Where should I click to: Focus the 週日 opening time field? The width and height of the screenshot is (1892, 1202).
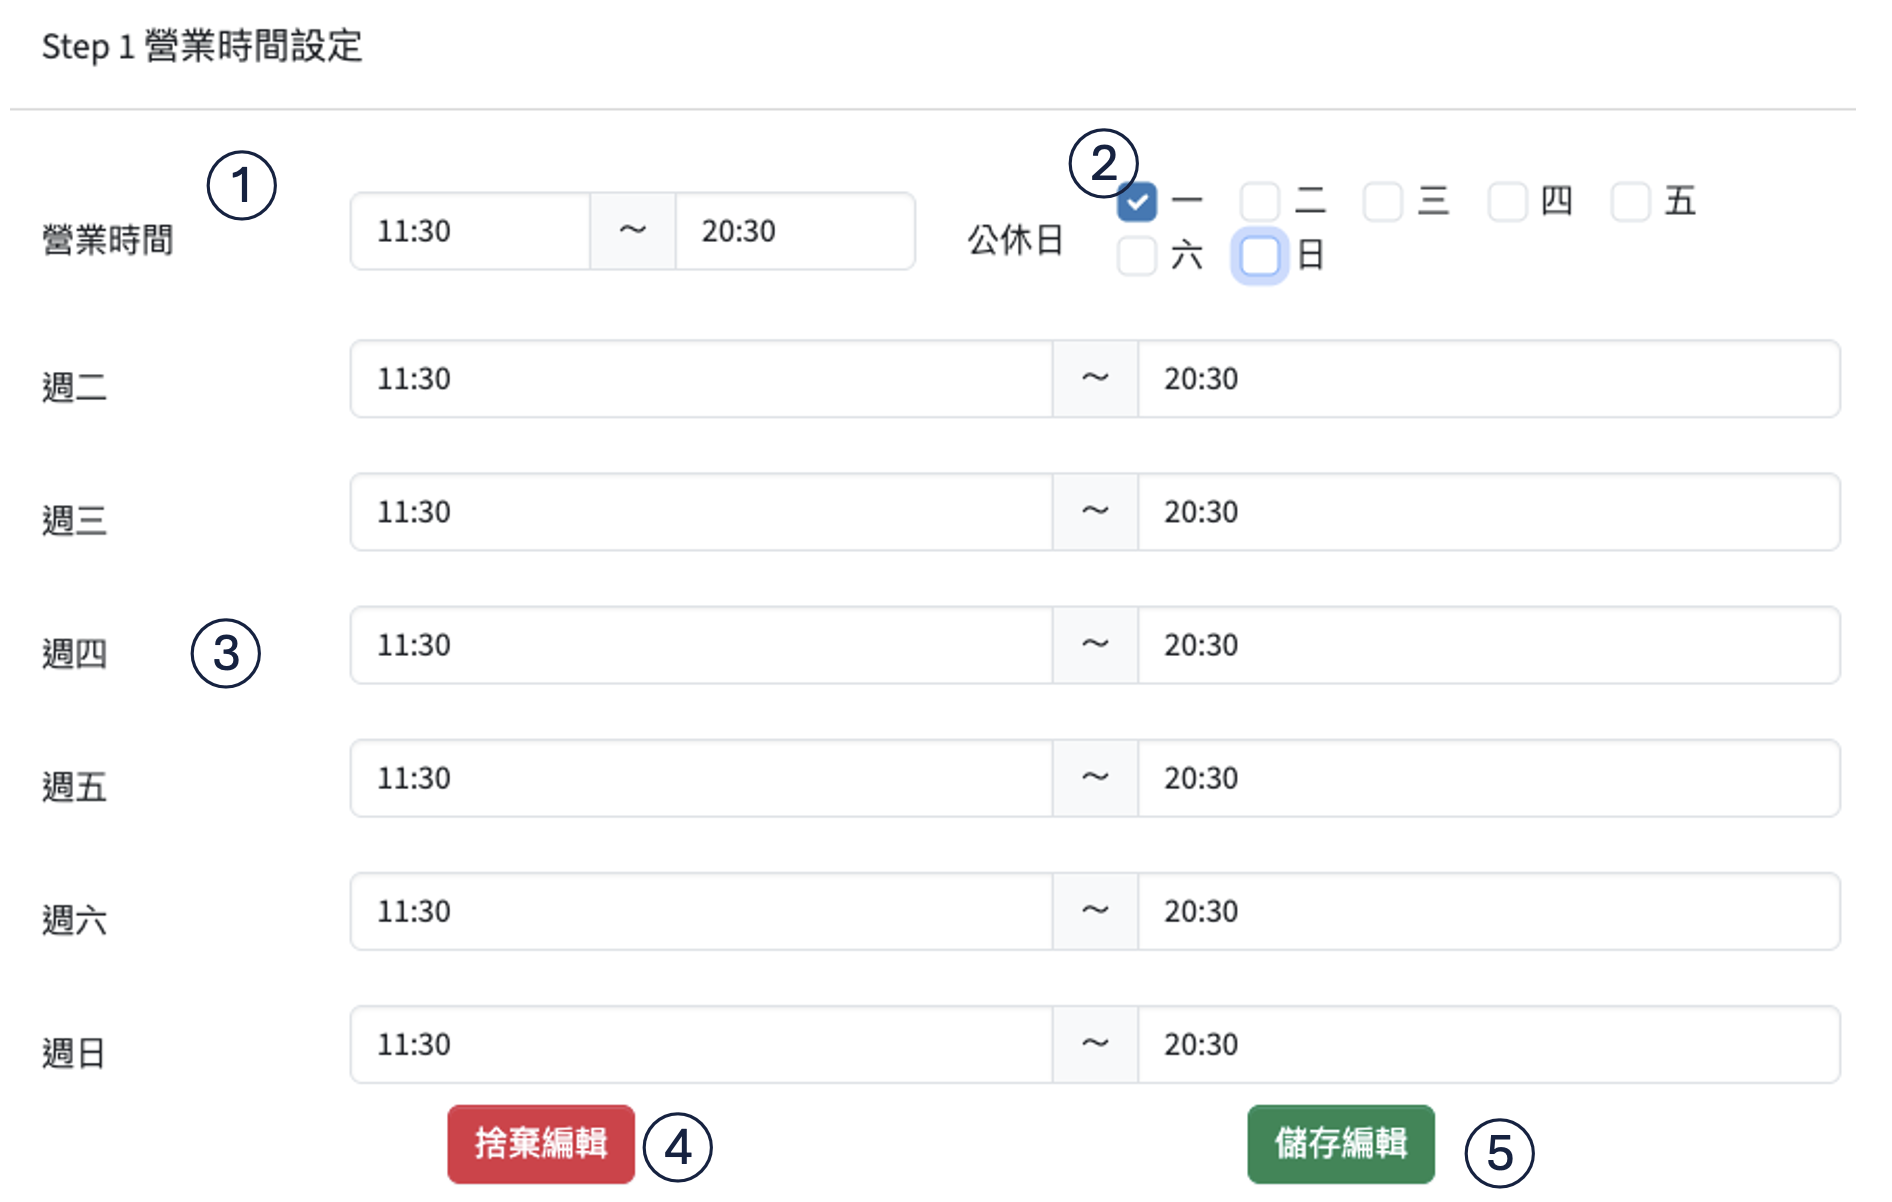[x=700, y=1044]
